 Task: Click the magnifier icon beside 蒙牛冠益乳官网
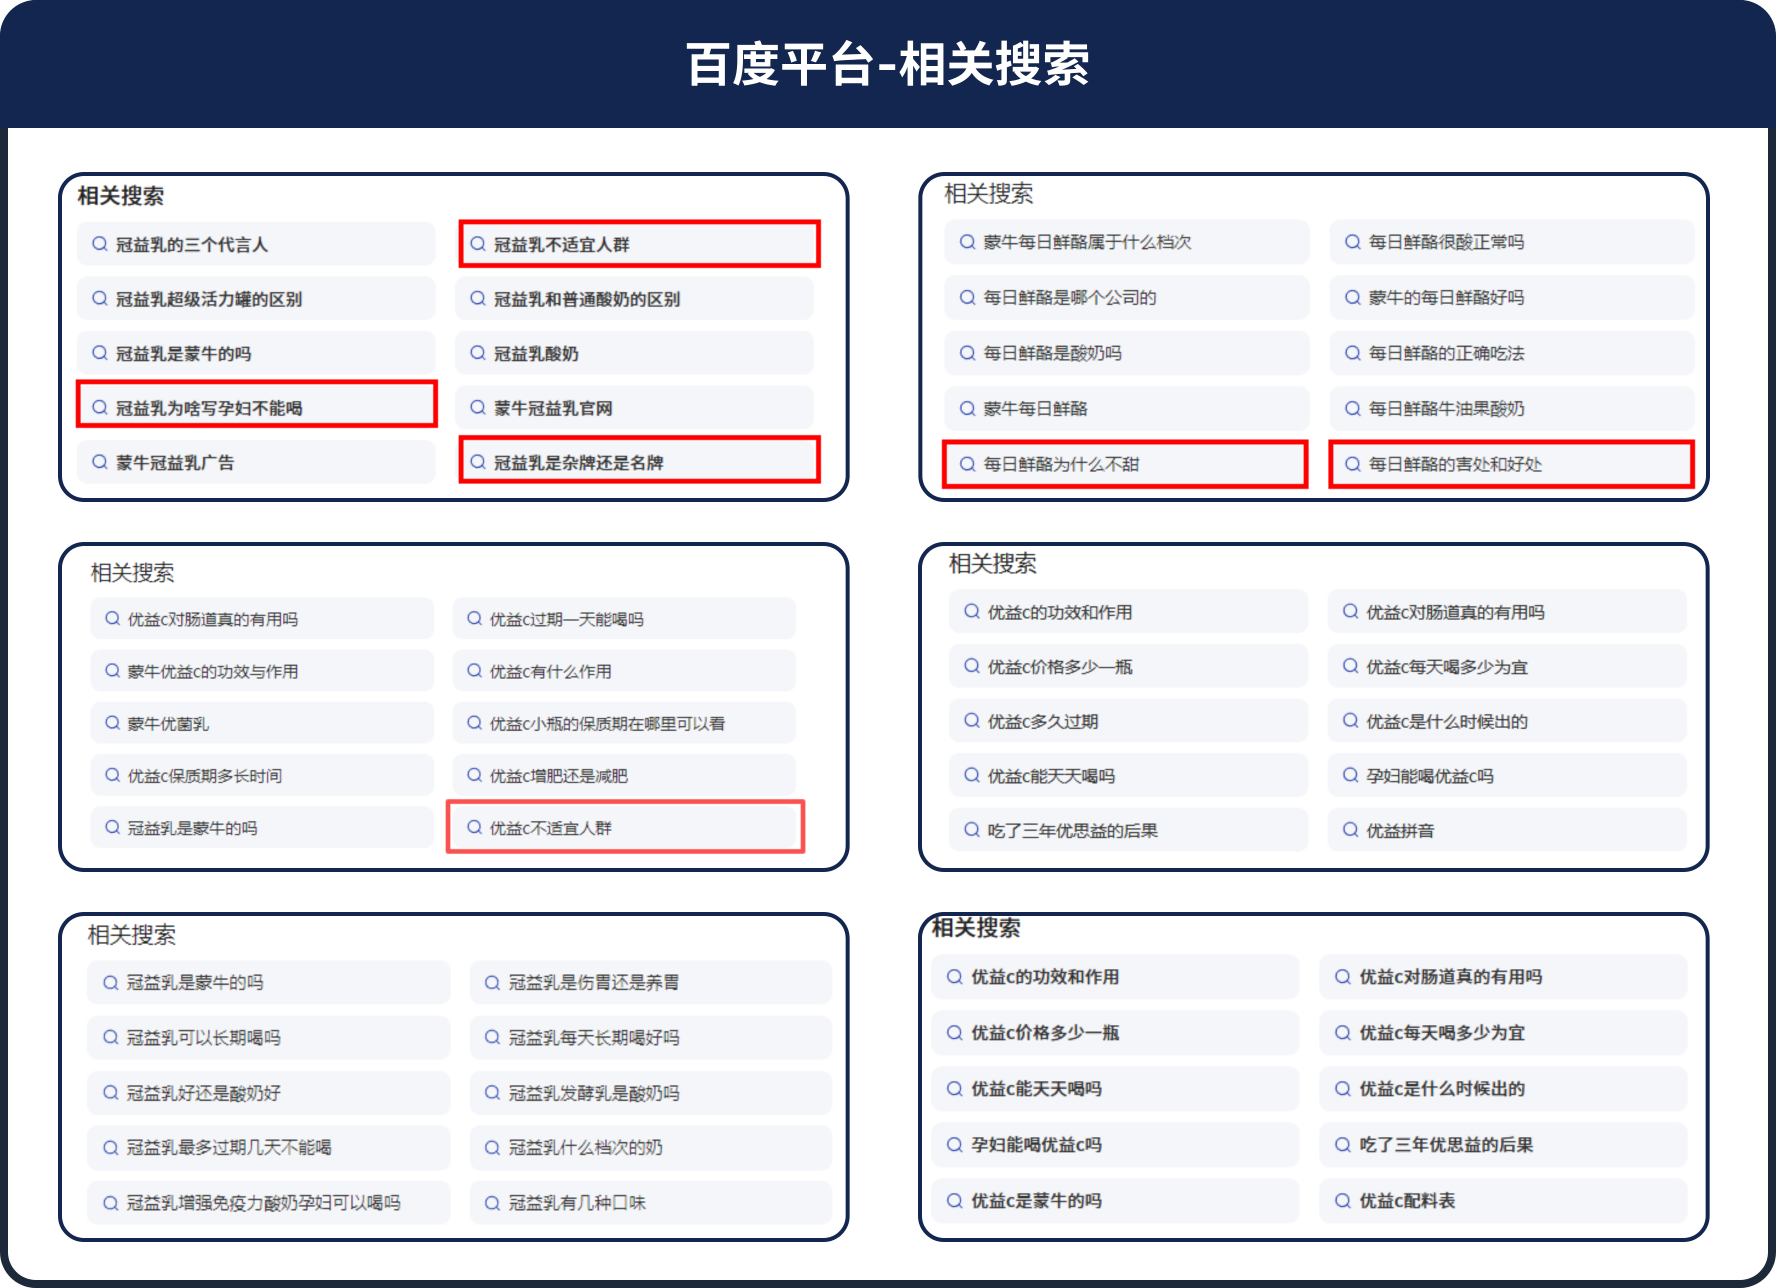tap(478, 407)
